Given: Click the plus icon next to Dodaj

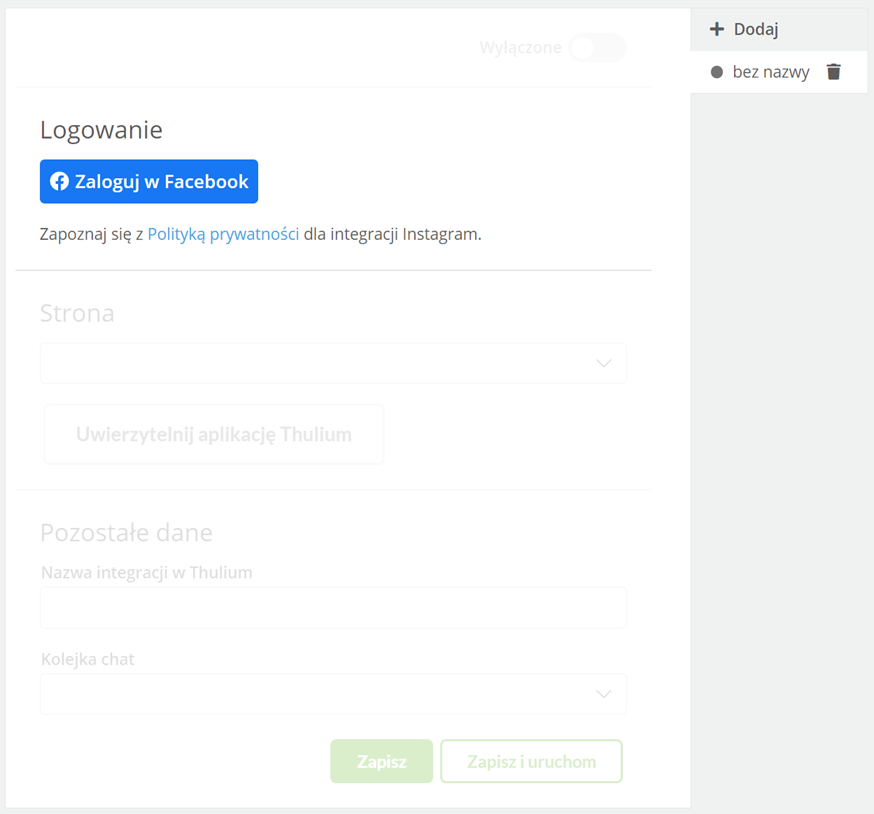Looking at the screenshot, I should coord(717,29).
